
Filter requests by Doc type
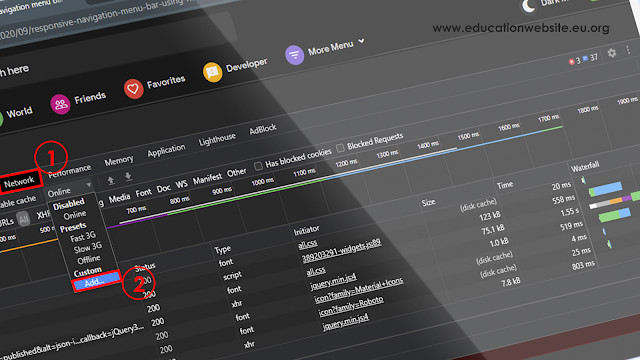click(164, 189)
